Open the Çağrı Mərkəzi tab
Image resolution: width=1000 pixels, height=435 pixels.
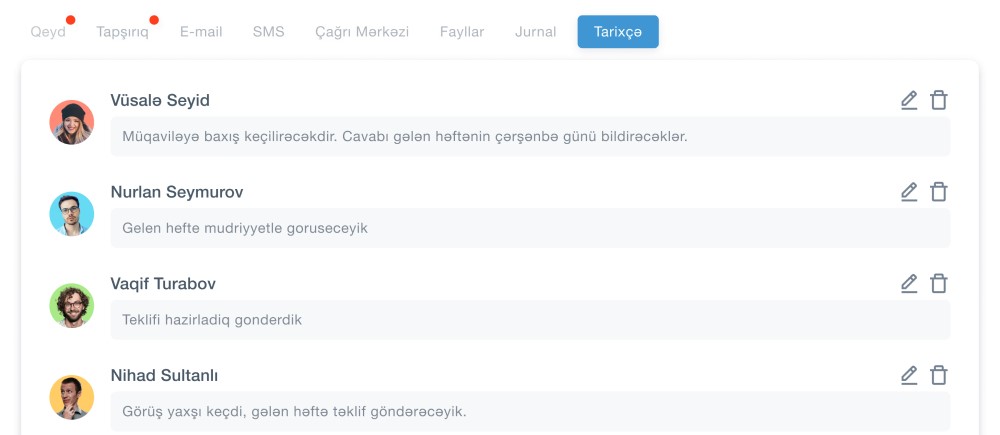(x=362, y=32)
